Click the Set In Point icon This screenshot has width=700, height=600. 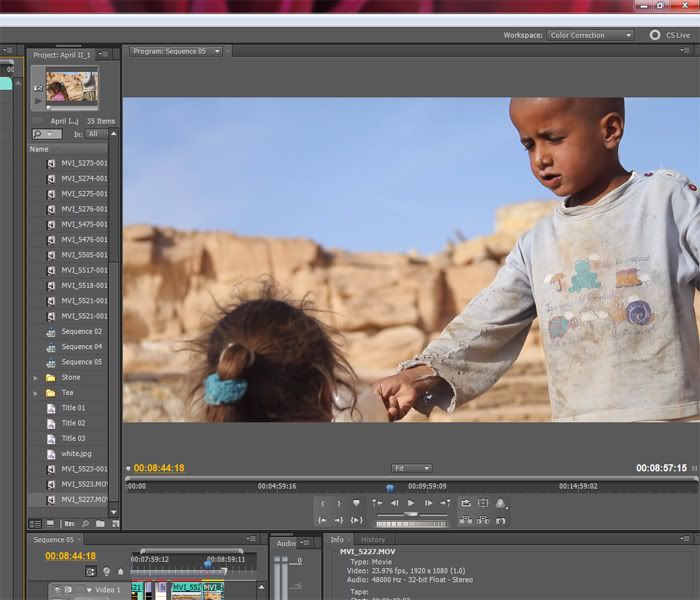(322, 503)
